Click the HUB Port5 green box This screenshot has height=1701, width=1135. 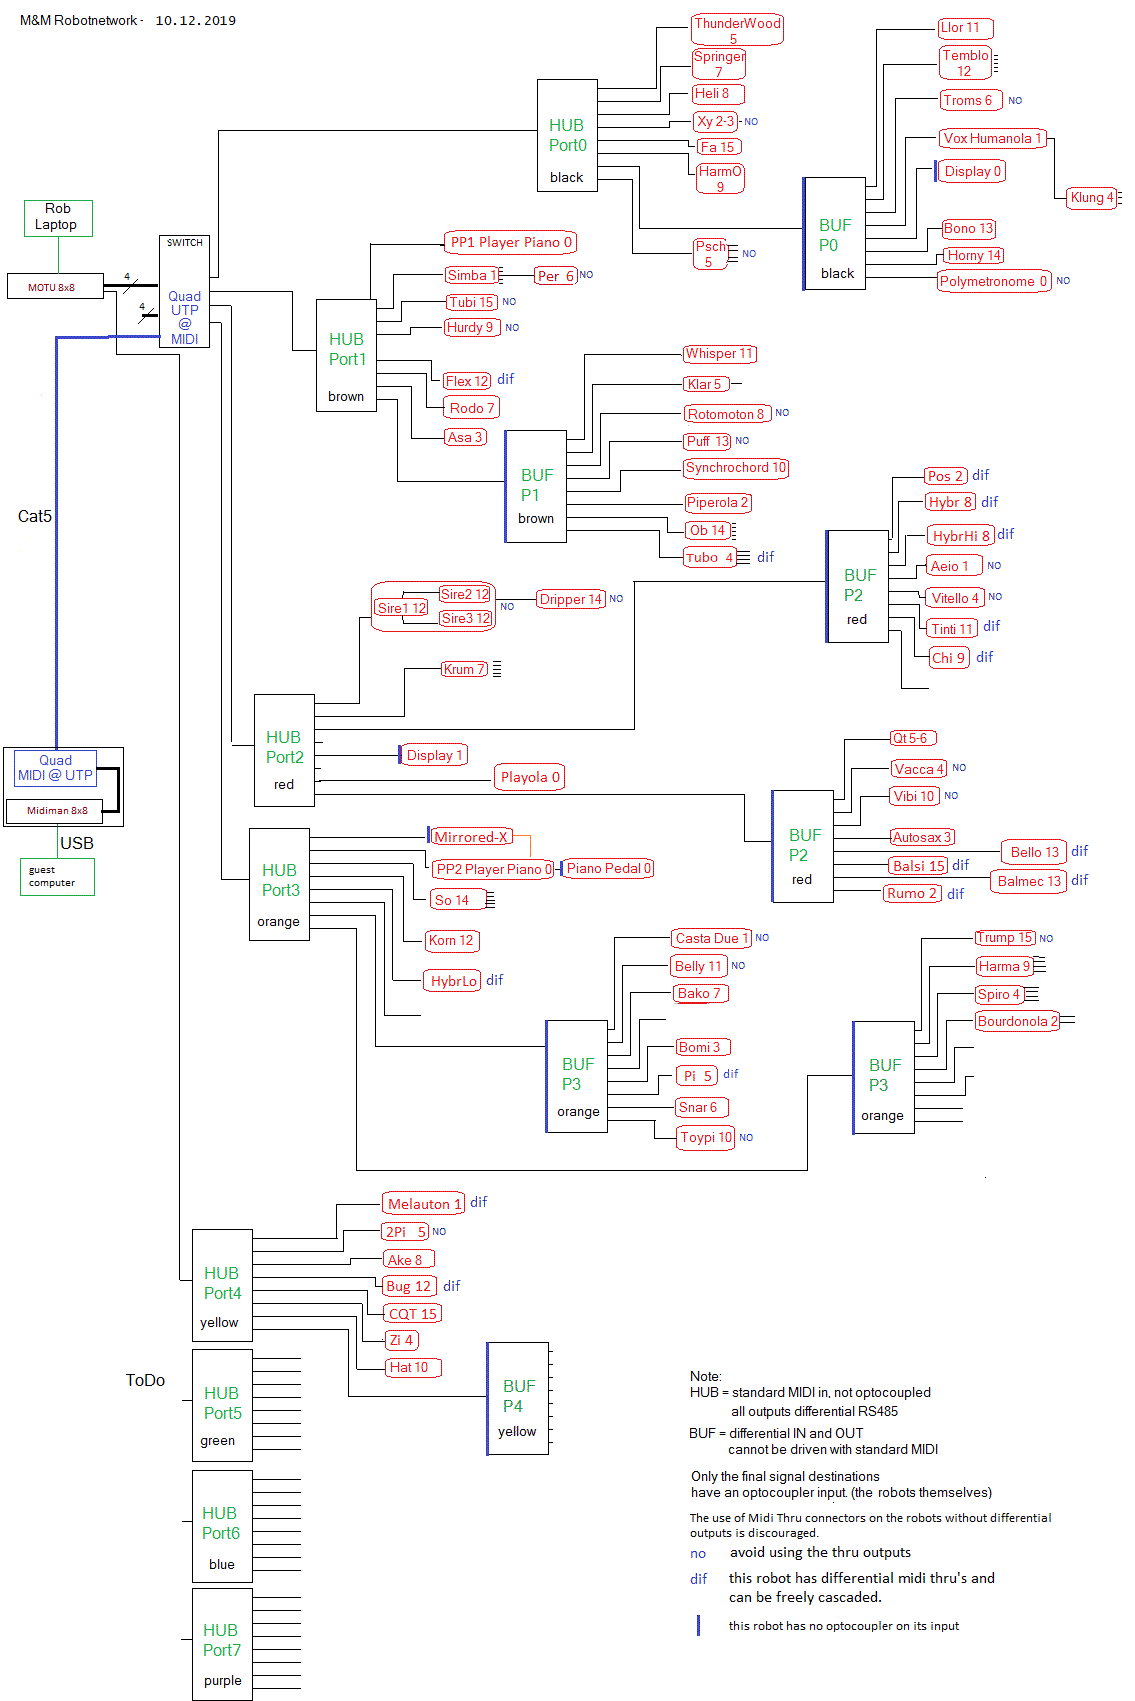click(222, 1405)
